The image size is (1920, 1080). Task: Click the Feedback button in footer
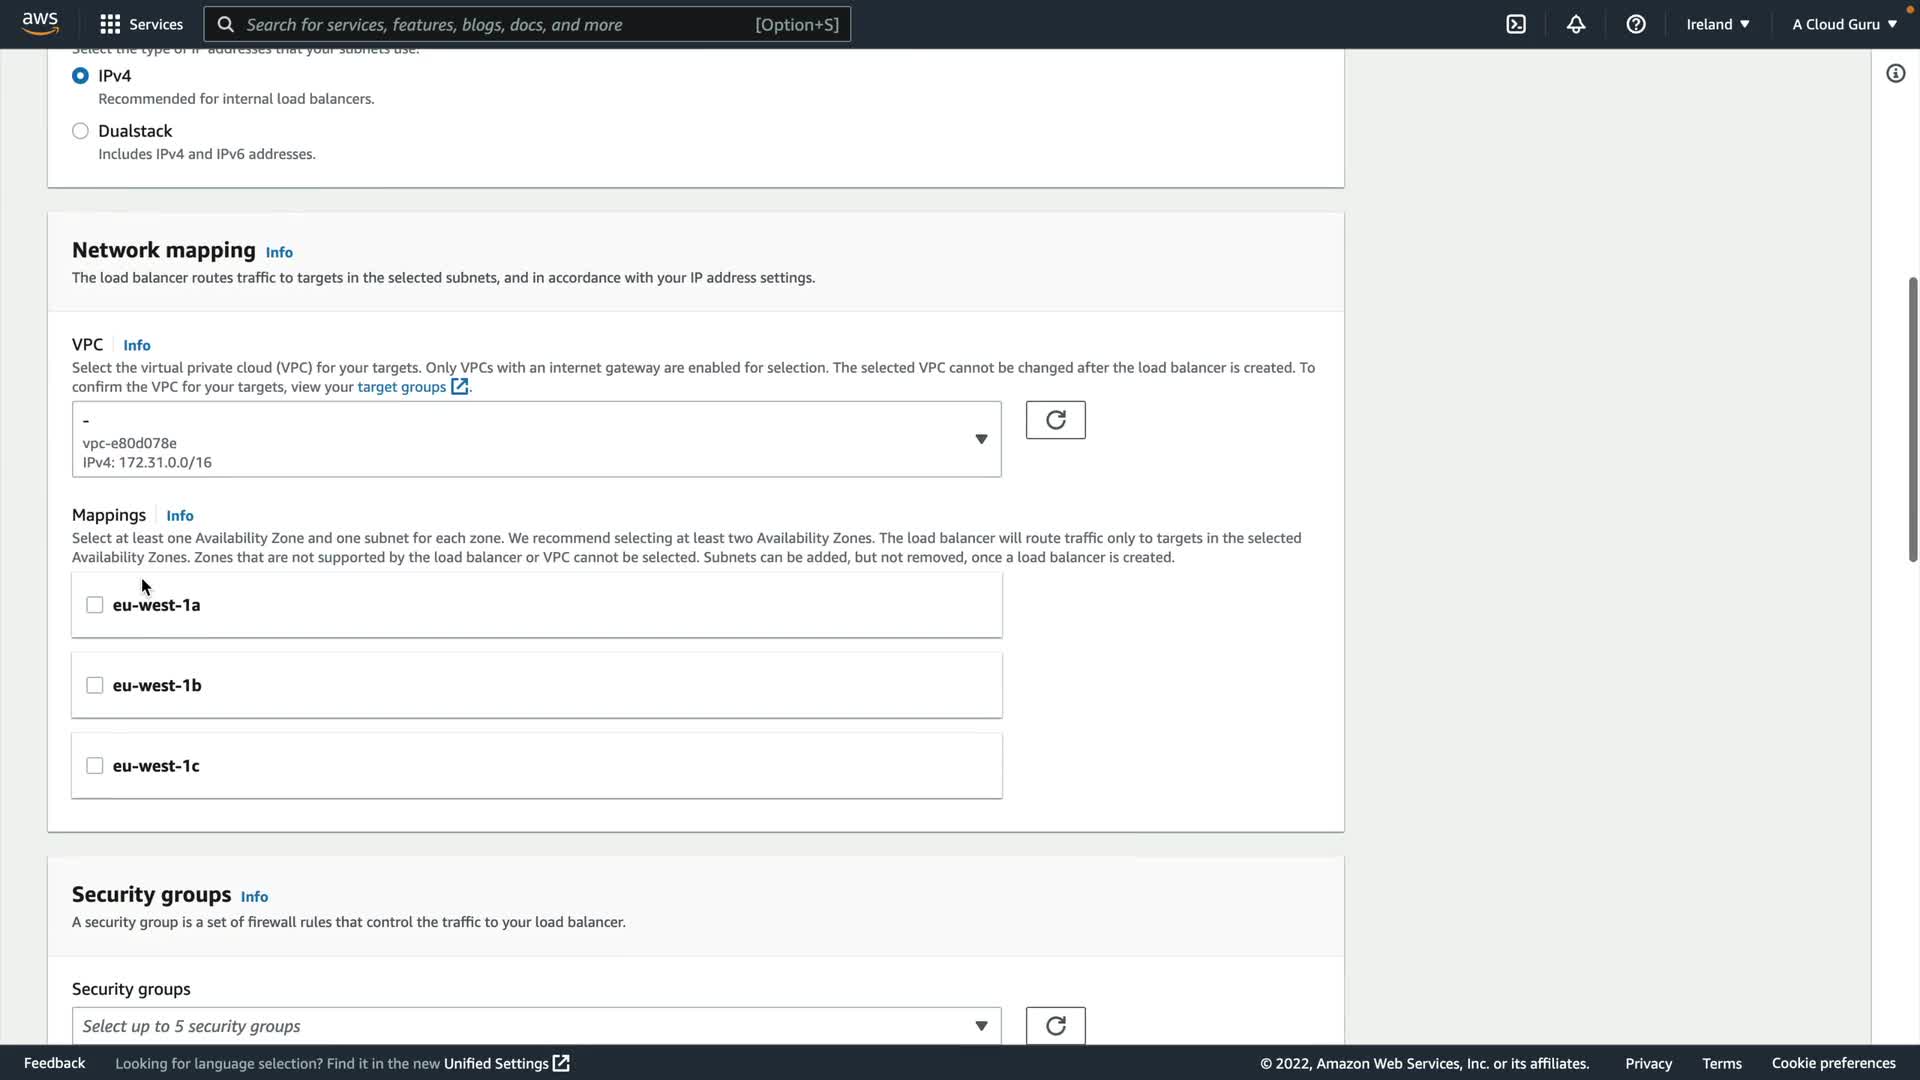[x=54, y=1063]
